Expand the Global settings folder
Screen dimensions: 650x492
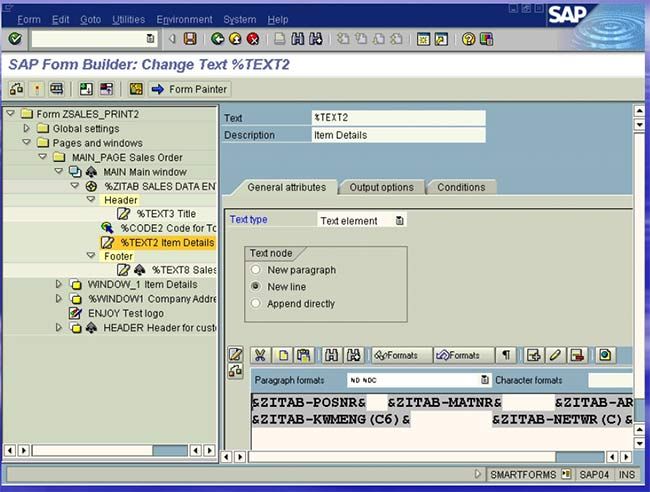click(27, 128)
